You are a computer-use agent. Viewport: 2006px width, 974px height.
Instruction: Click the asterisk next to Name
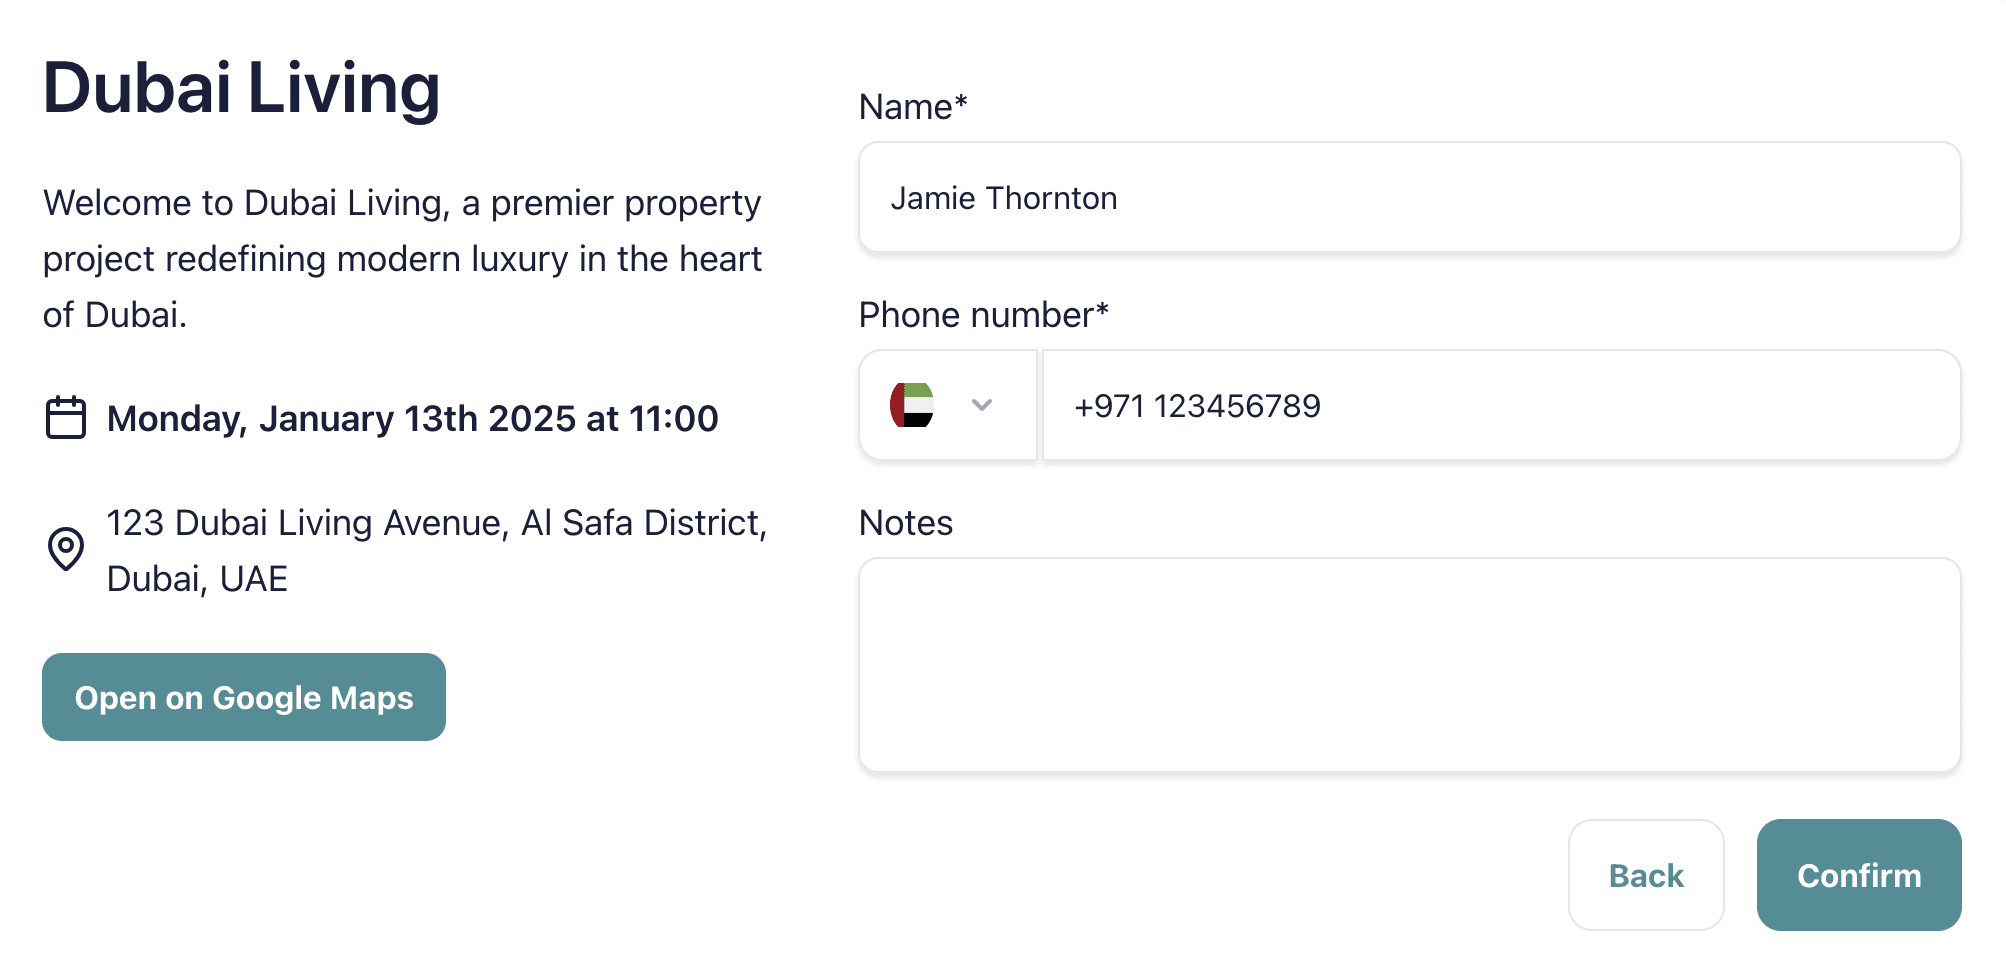pyautogui.click(x=961, y=102)
